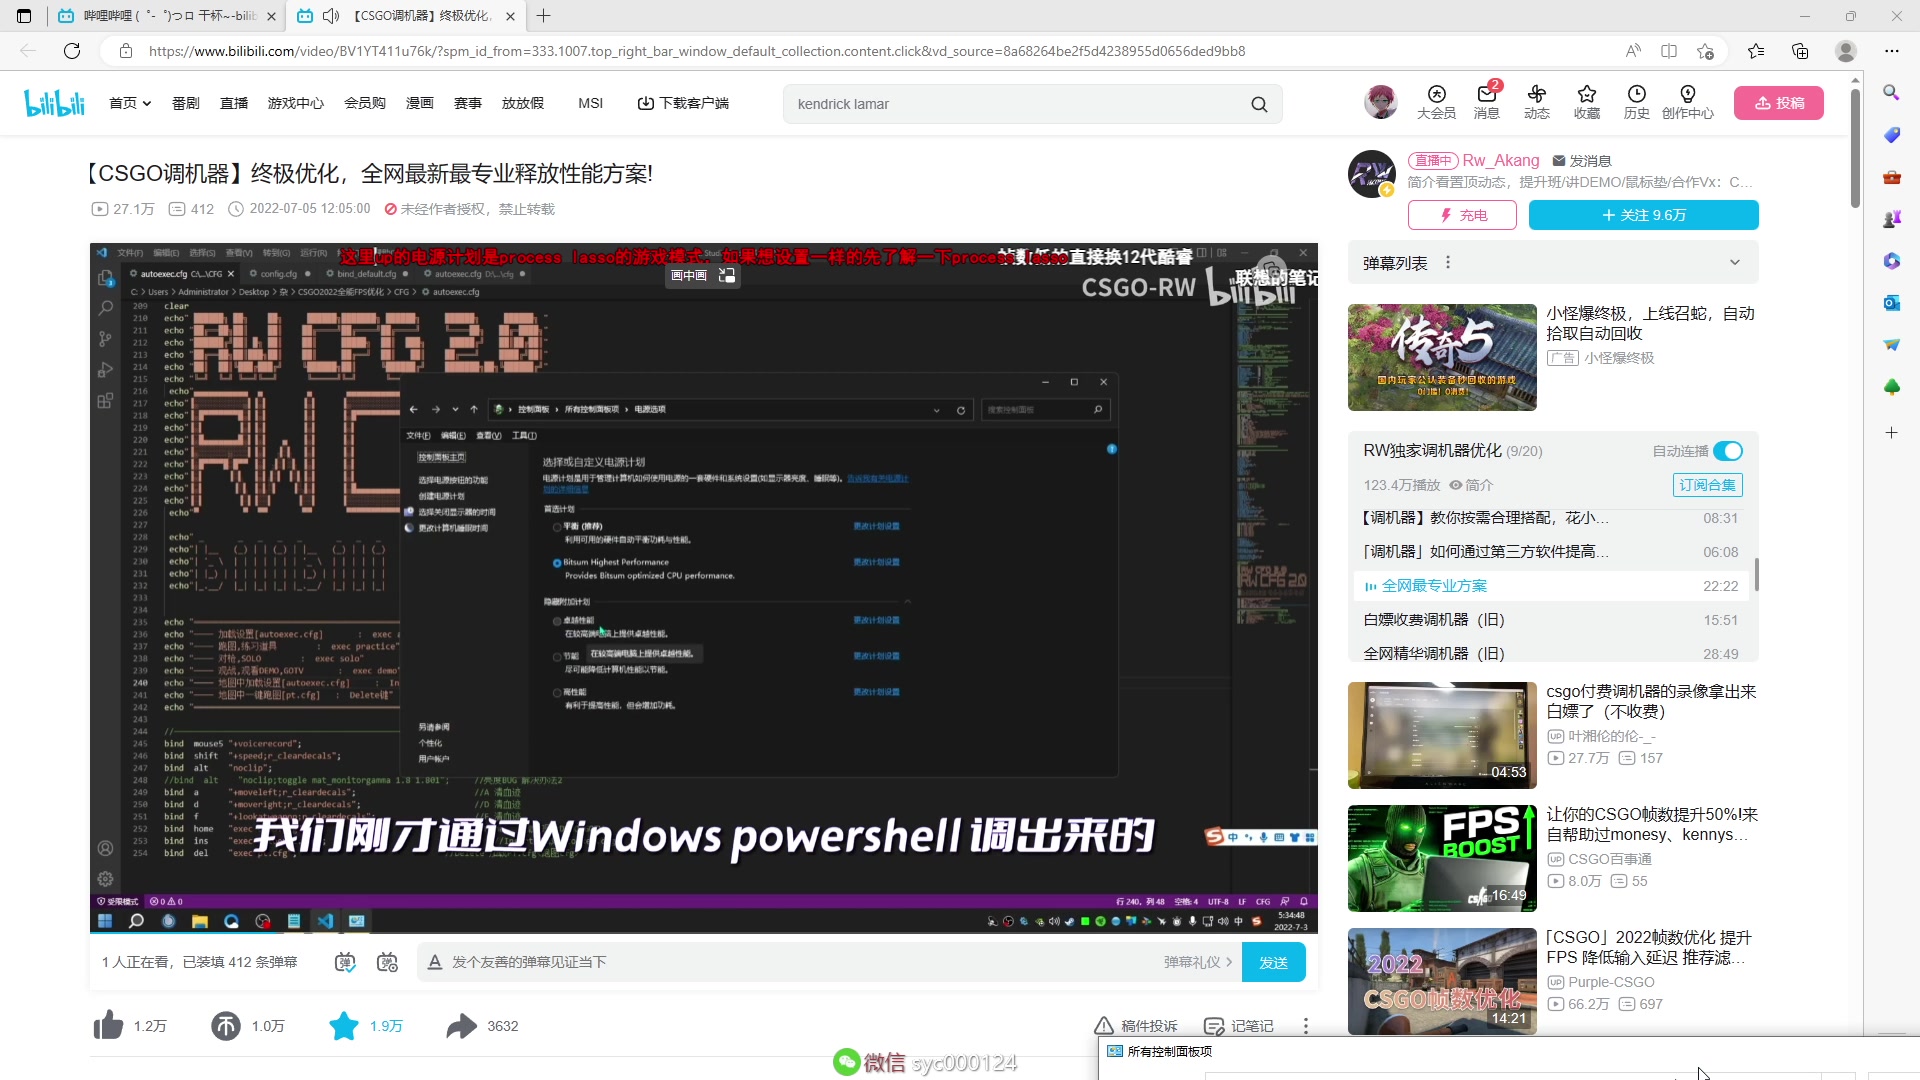This screenshot has width=1920, height=1080.
Task: Toggle 自动连播 autoplay switch
Action: [1727, 451]
